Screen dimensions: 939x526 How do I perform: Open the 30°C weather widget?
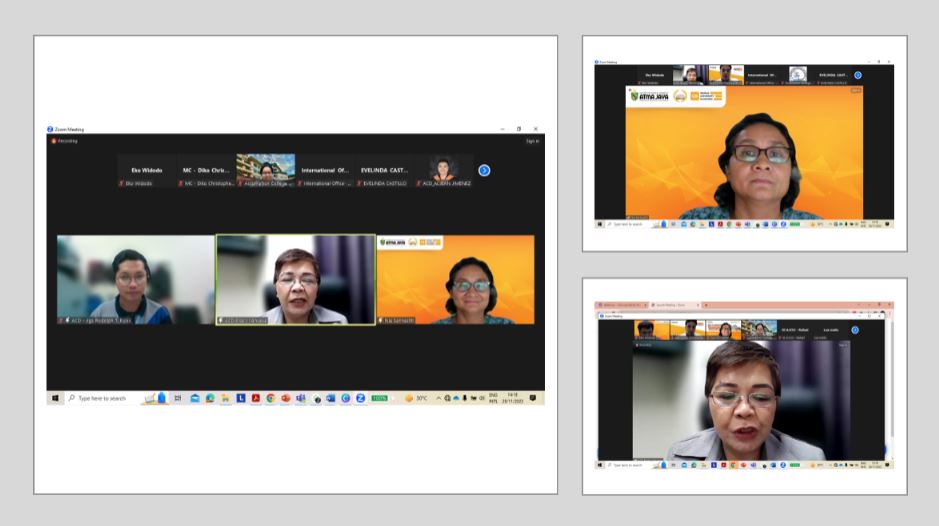click(417, 398)
